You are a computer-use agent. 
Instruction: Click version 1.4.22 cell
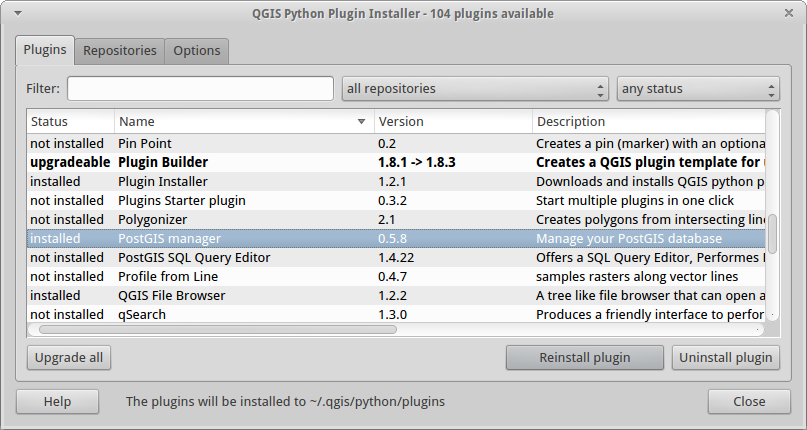pos(396,257)
